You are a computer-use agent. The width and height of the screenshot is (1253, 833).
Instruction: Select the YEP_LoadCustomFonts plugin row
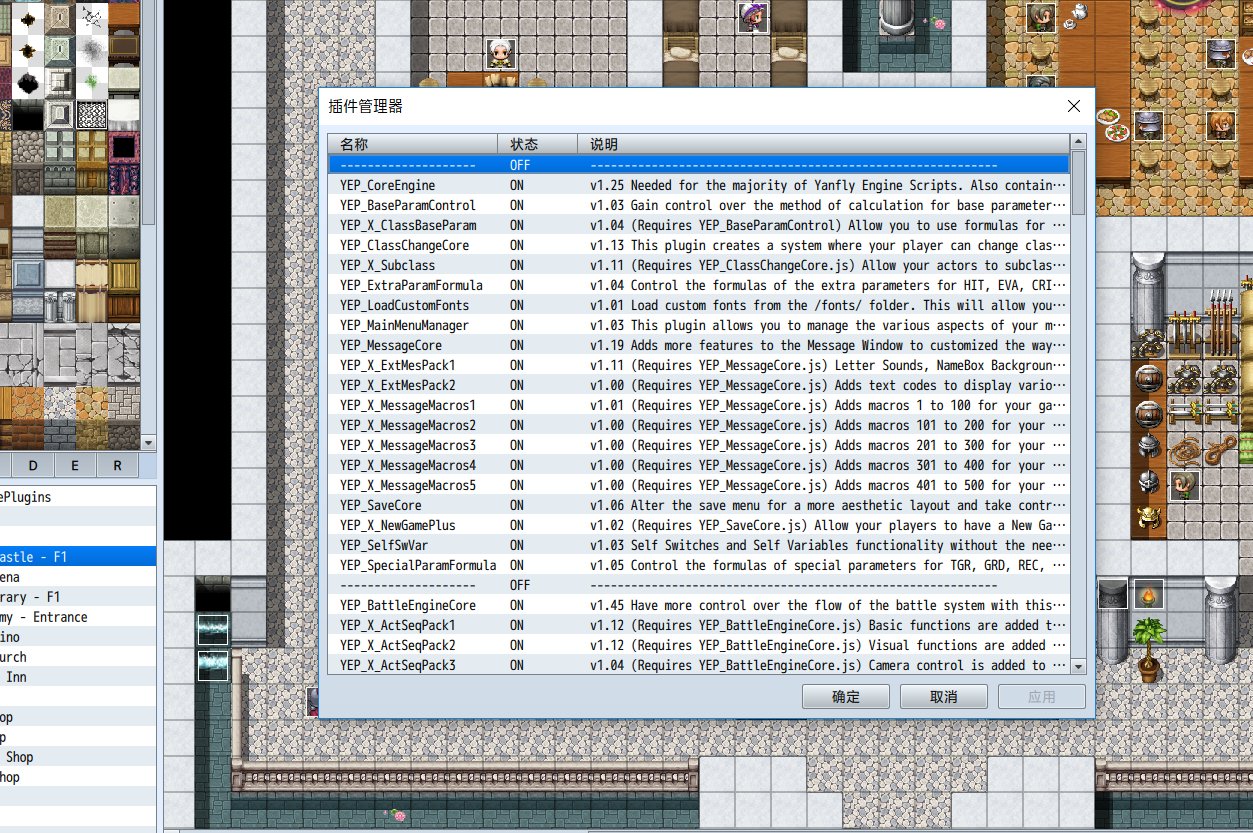699,305
